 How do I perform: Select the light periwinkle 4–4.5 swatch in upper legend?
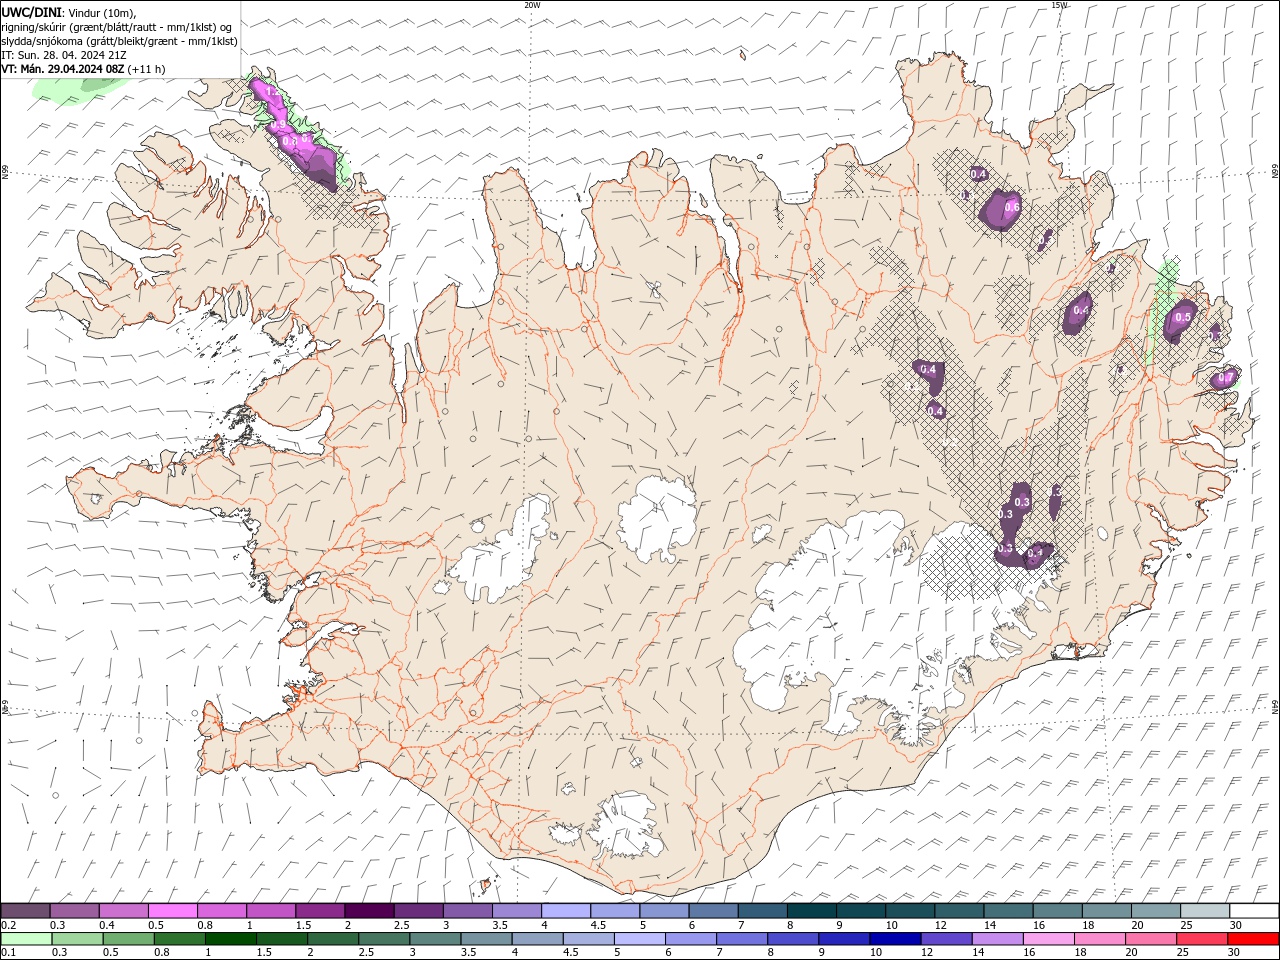(x=565, y=910)
